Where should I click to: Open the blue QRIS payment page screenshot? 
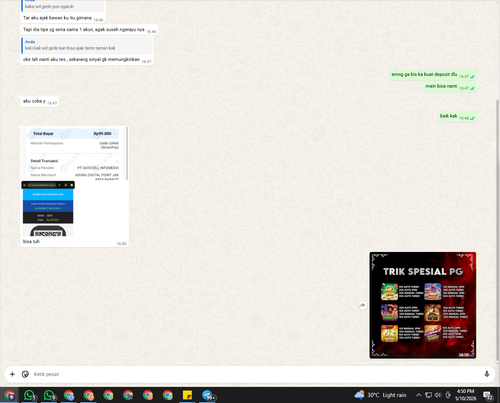point(48,208)
